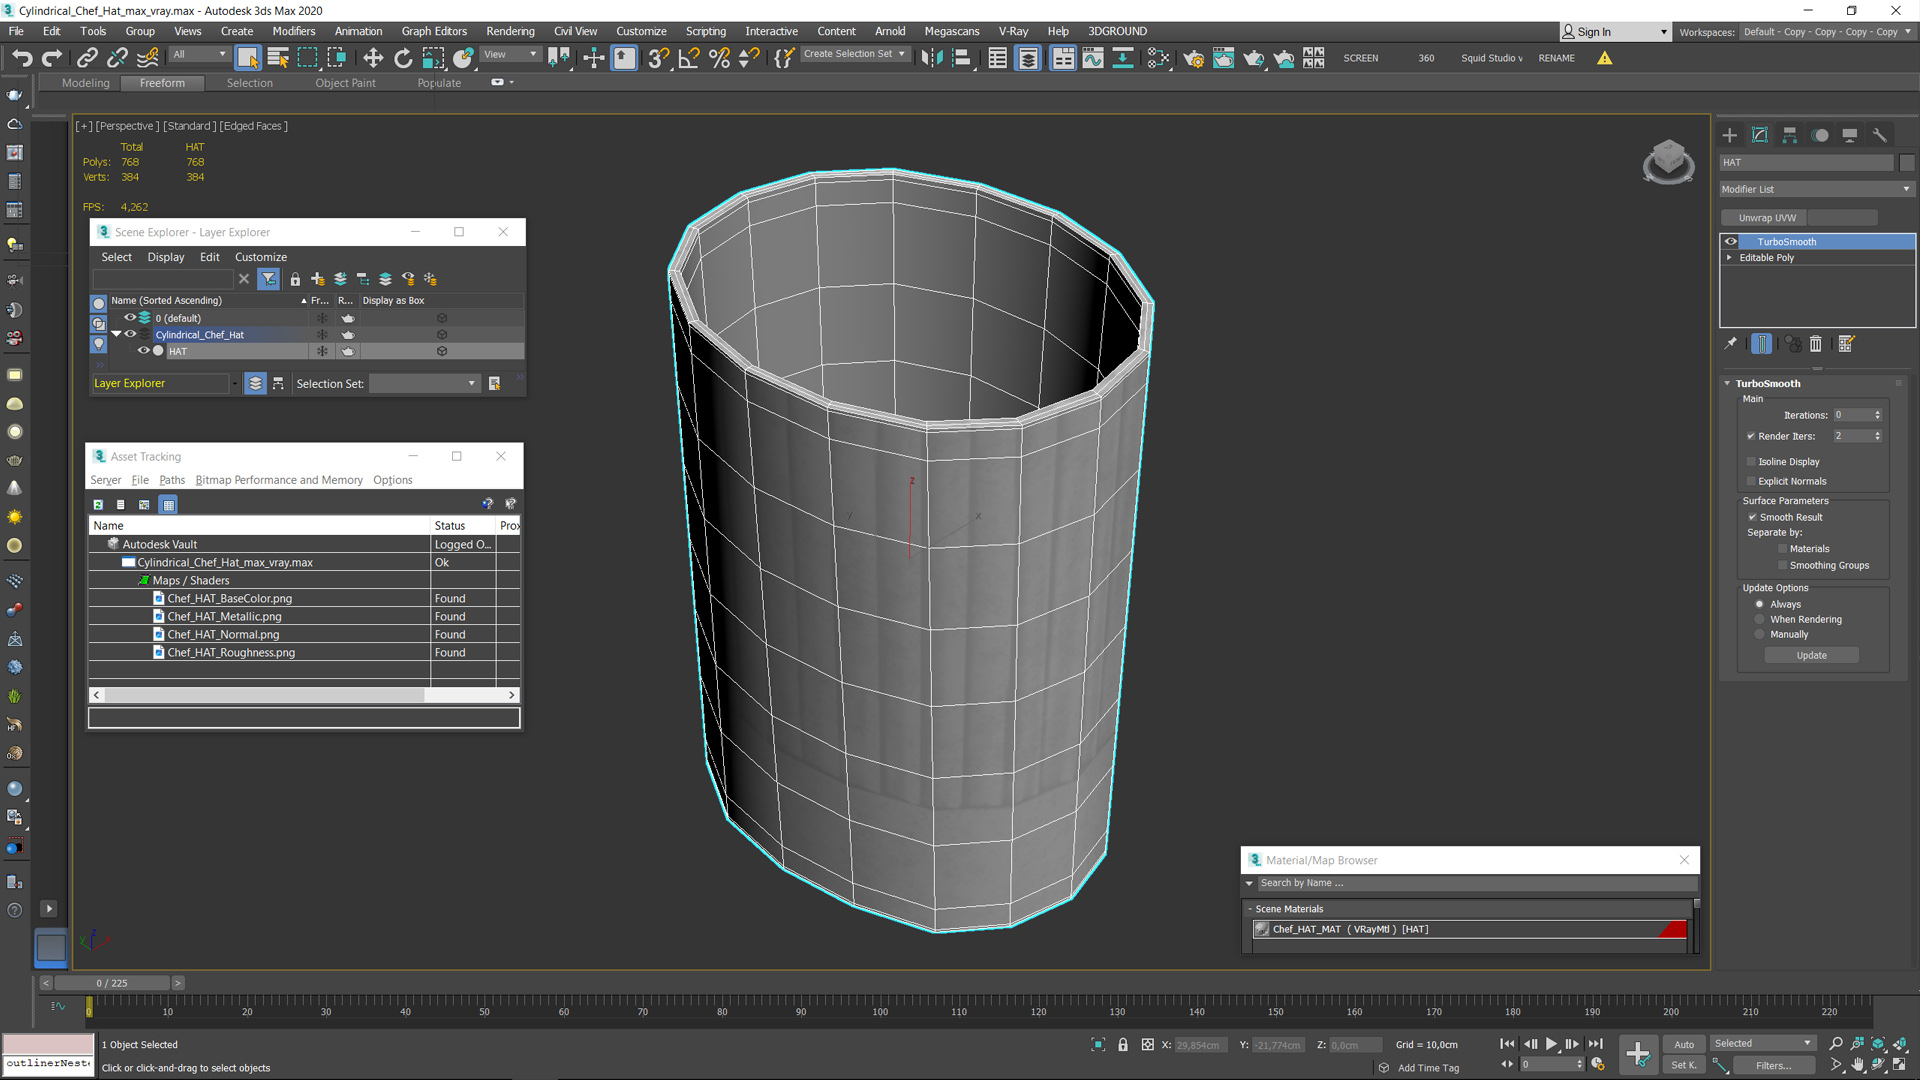Open the Modifiers menu in menu bar
Viewport: 1920px width, 1080px height.
click(293, 30)
